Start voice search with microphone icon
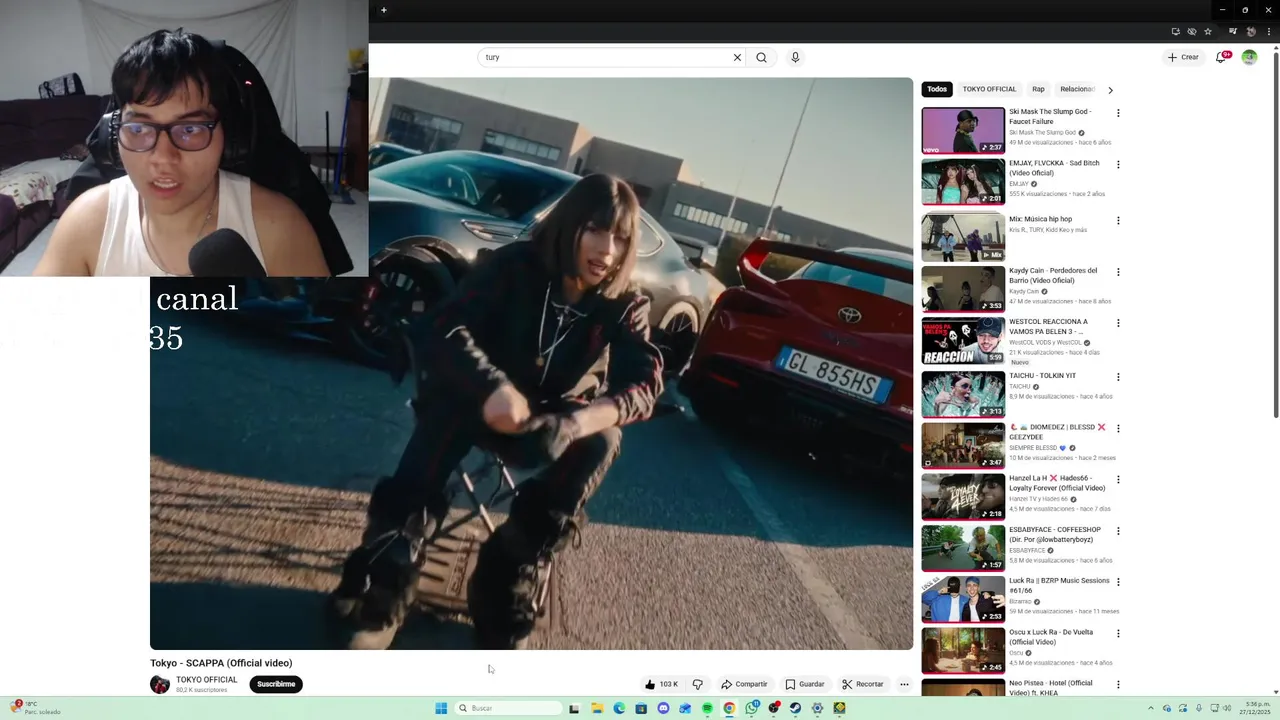 [795, 57]
